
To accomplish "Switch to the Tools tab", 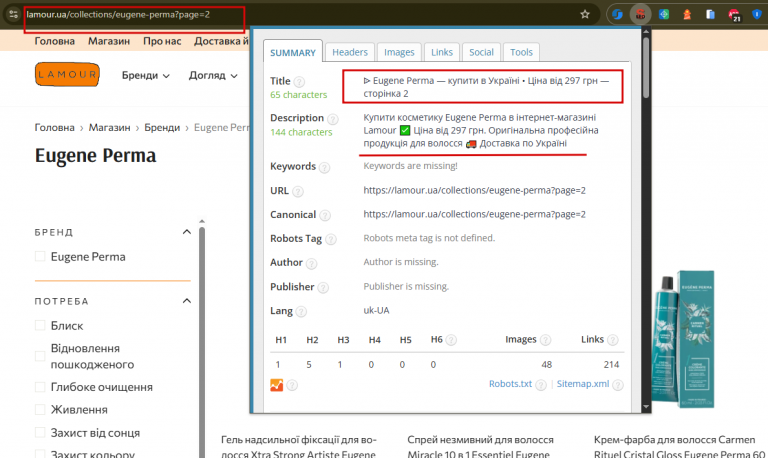I will click(521, 52).
